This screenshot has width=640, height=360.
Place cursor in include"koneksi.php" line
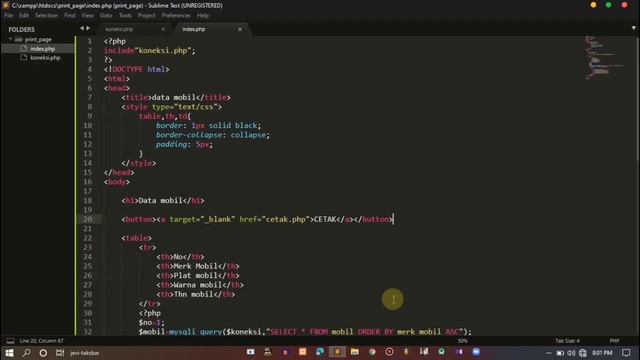coord(150,51)
